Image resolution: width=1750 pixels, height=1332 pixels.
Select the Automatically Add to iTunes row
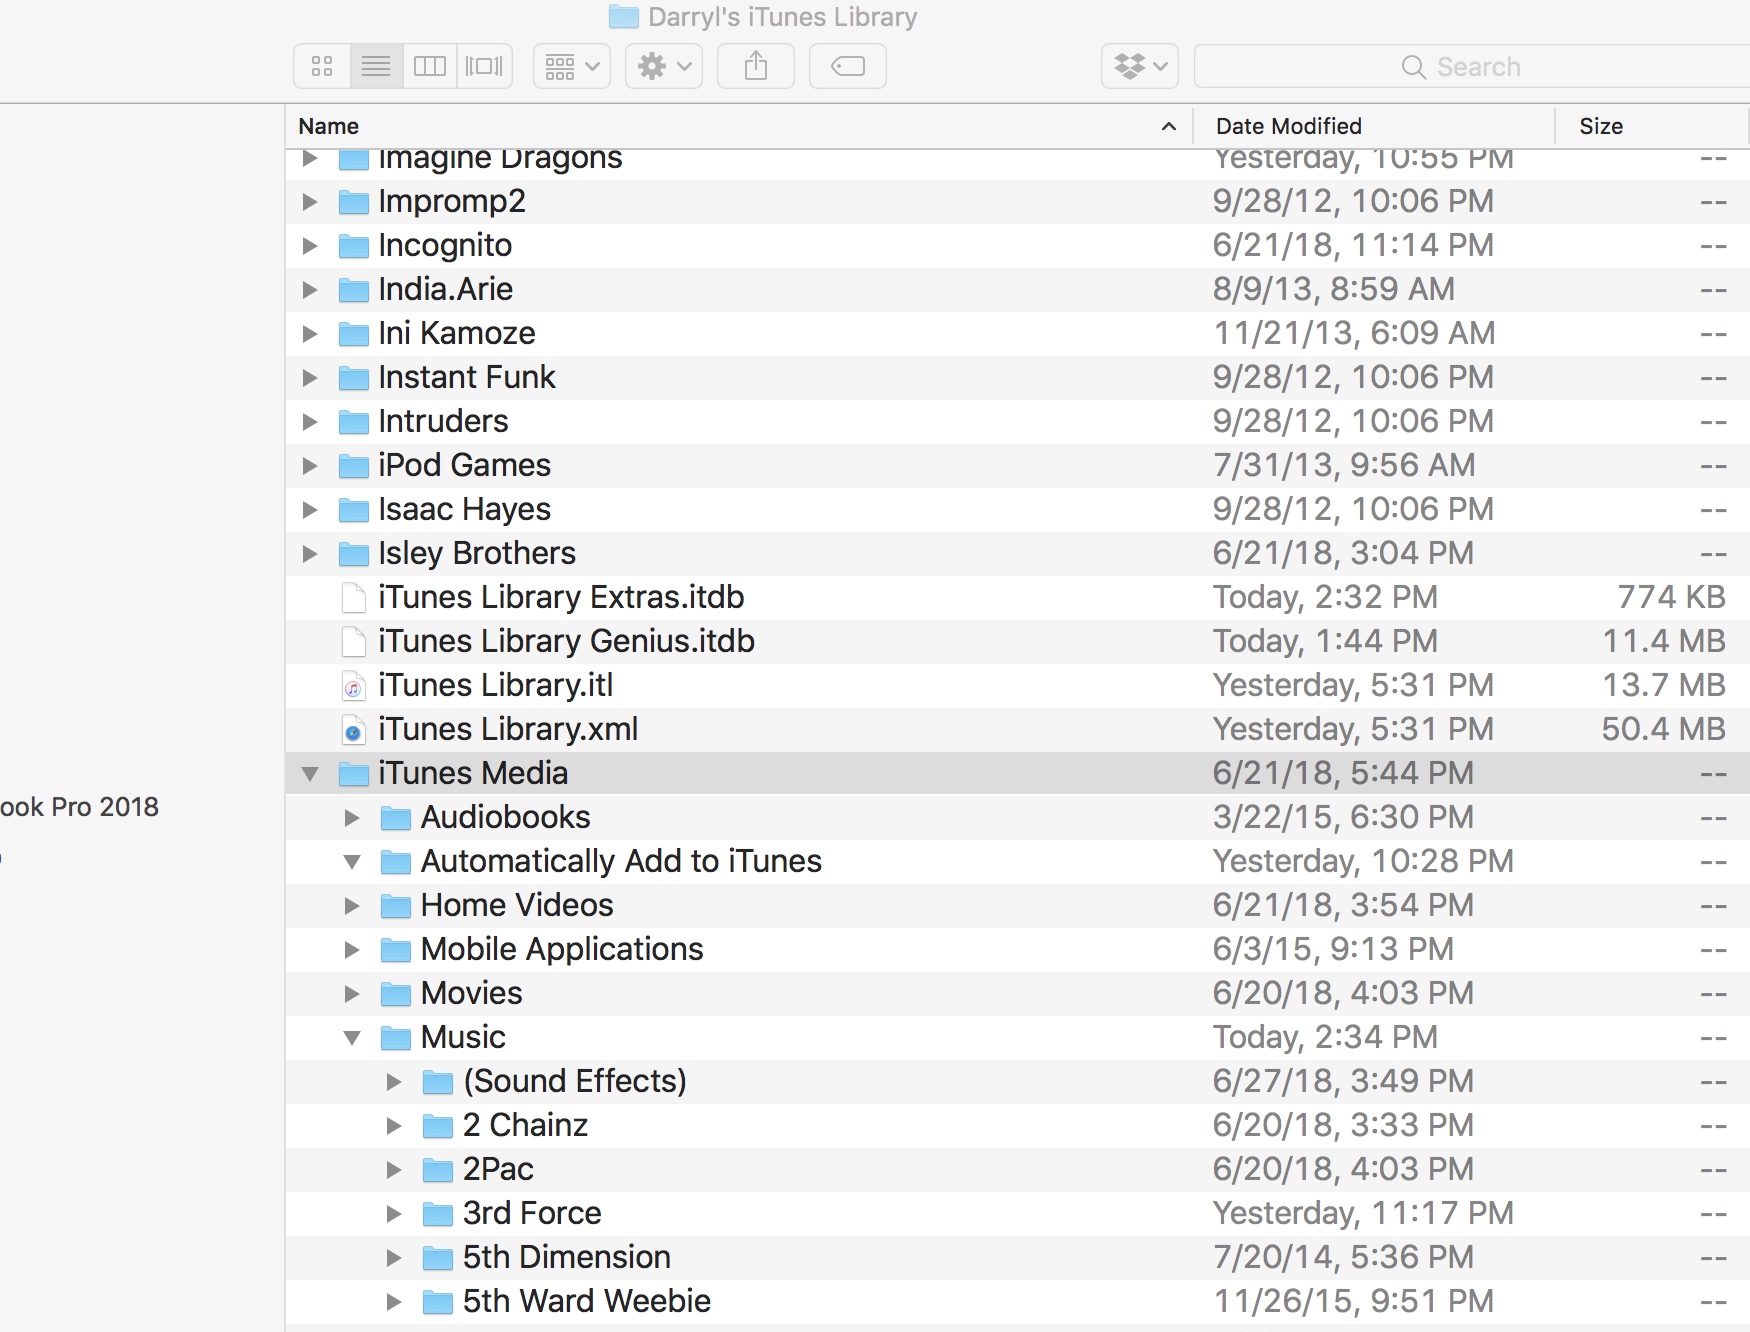[x=1017, y=862]
